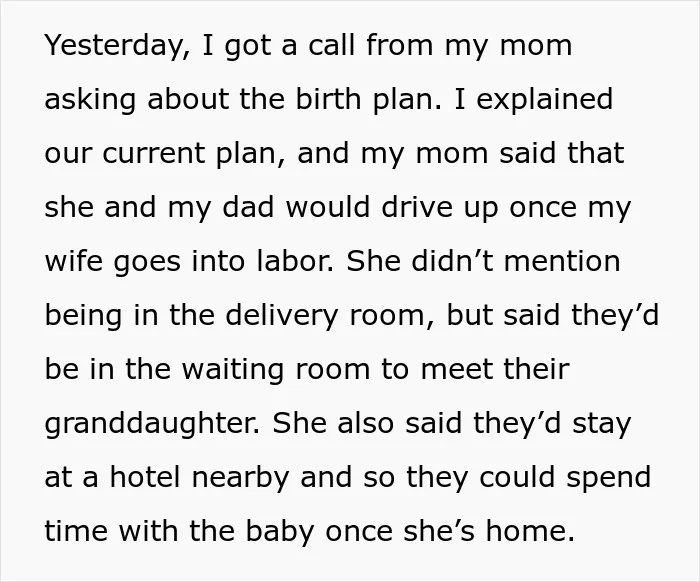
Task: Click the word "labor"
Action: [x=294, y=261]
